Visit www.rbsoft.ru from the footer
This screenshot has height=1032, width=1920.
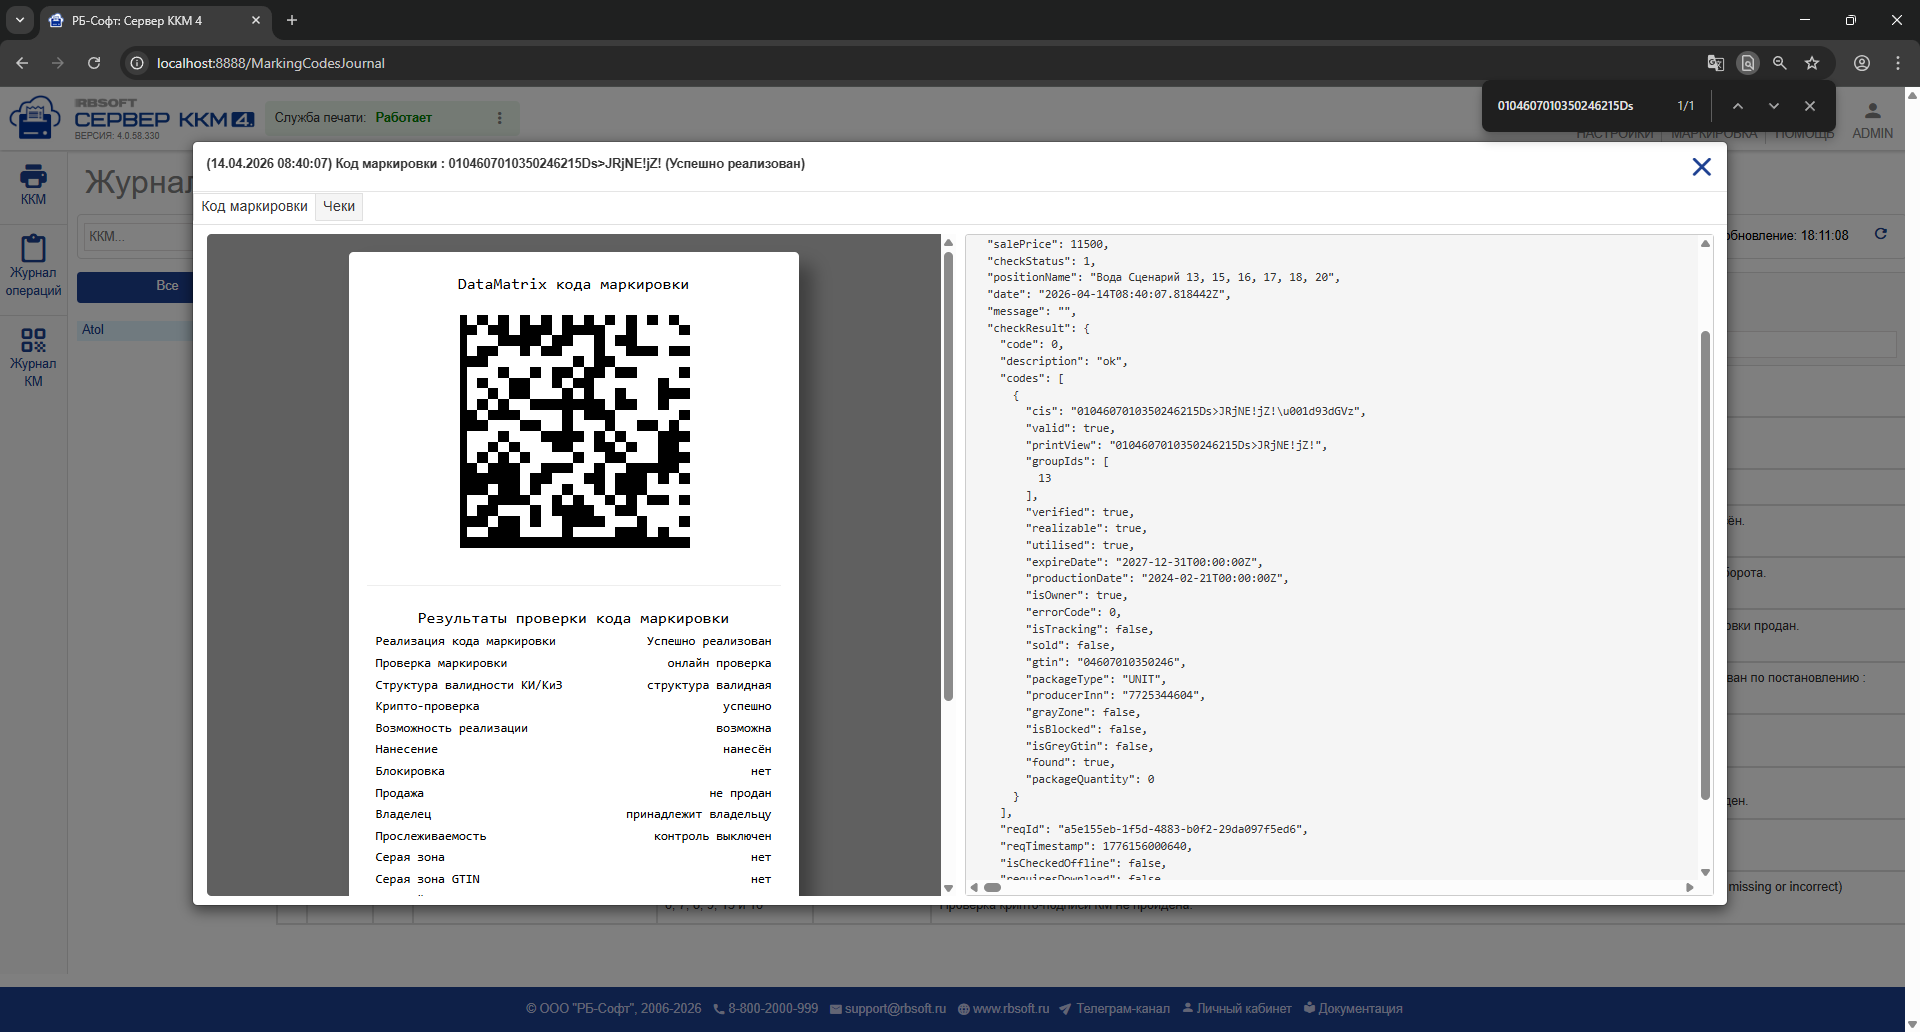(x=1003, y=1008)
